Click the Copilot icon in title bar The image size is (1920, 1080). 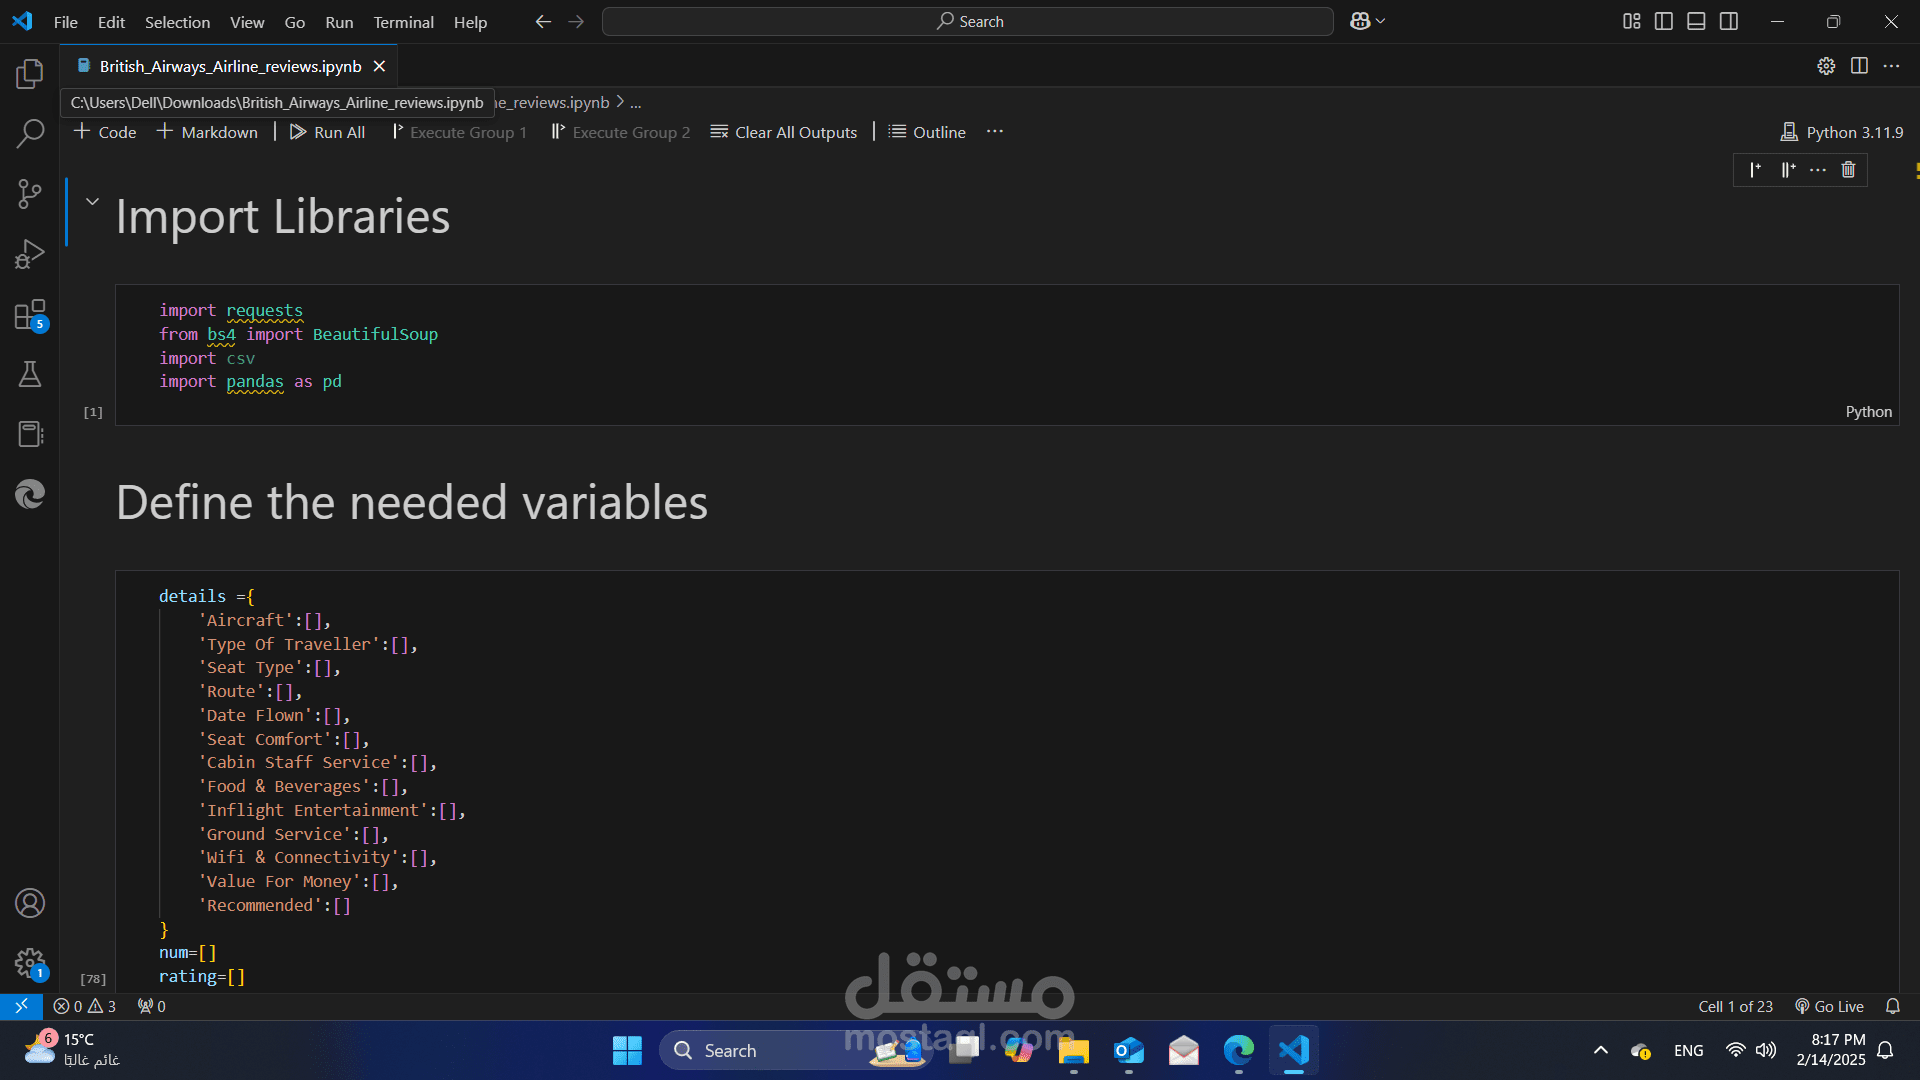point(1359,21)
